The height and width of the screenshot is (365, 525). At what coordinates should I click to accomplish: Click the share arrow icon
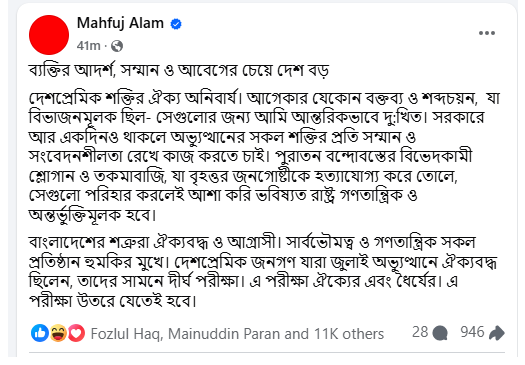(497, 333)
